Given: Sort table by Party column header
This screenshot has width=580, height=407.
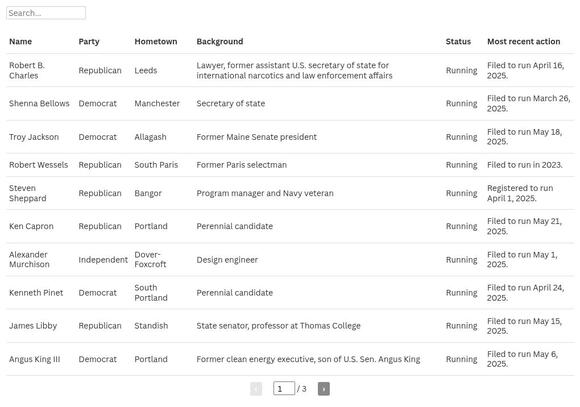Looking at the screenshot, I should [x=89, y=41].
